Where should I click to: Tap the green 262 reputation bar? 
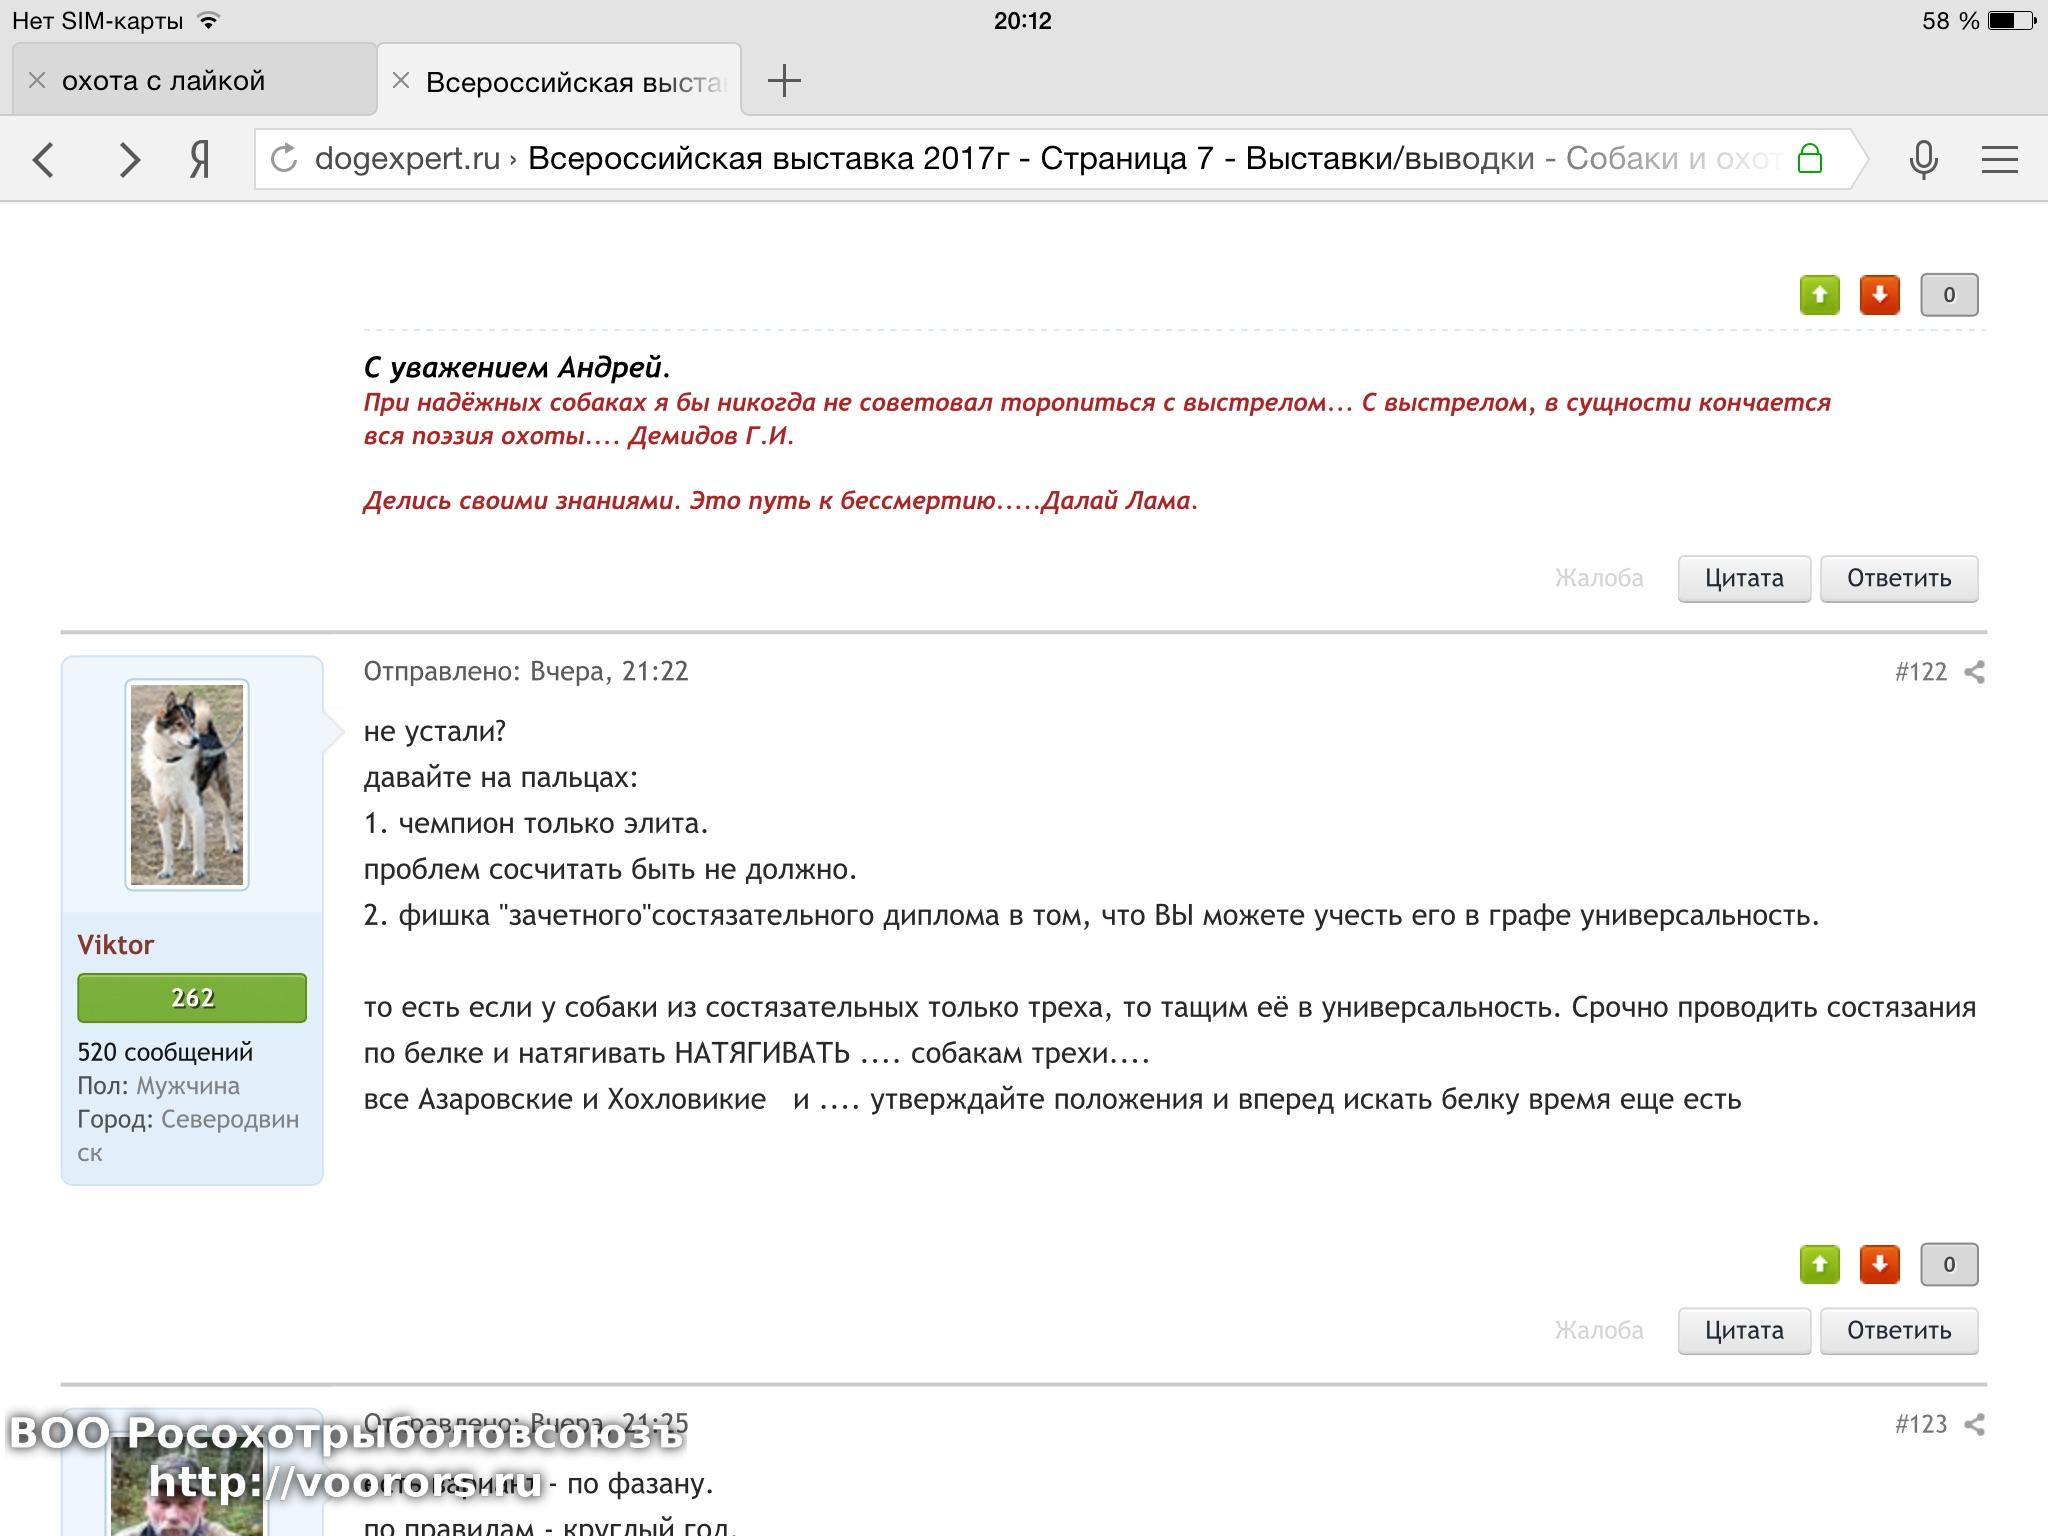click(x=192, y=998)
